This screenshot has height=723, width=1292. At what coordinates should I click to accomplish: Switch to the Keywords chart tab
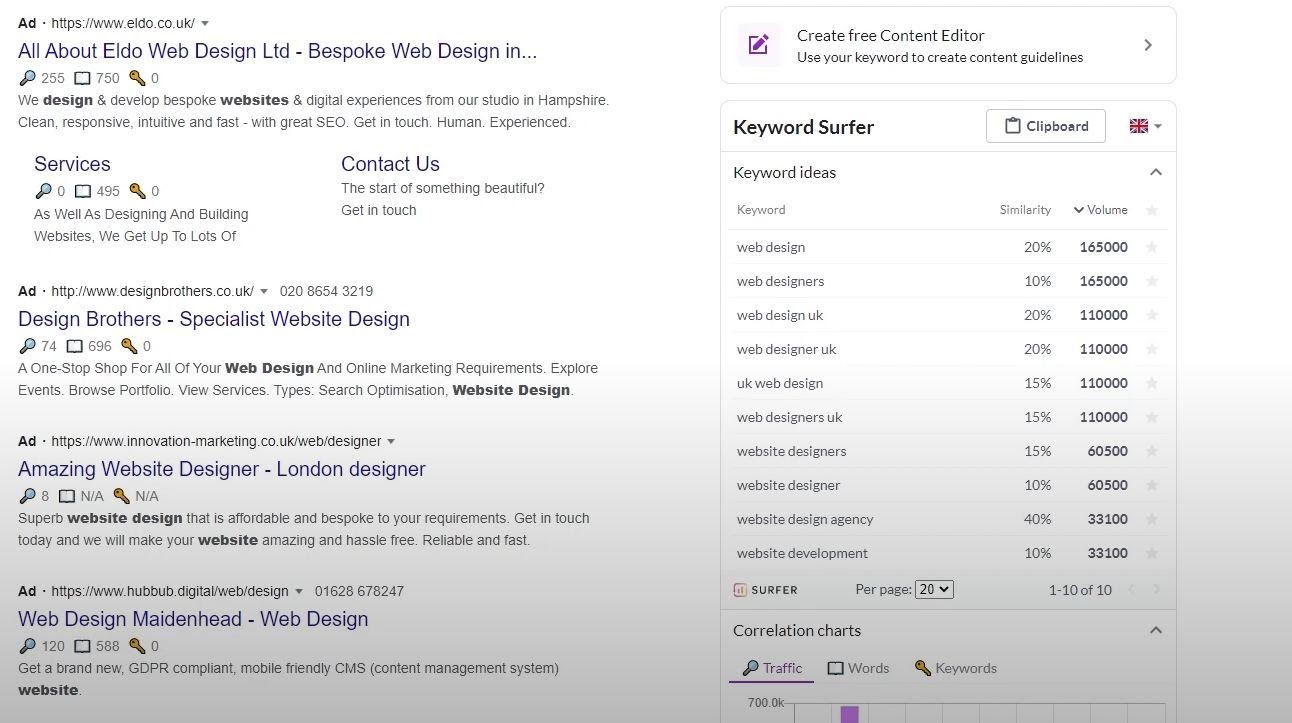pos(955,668)
